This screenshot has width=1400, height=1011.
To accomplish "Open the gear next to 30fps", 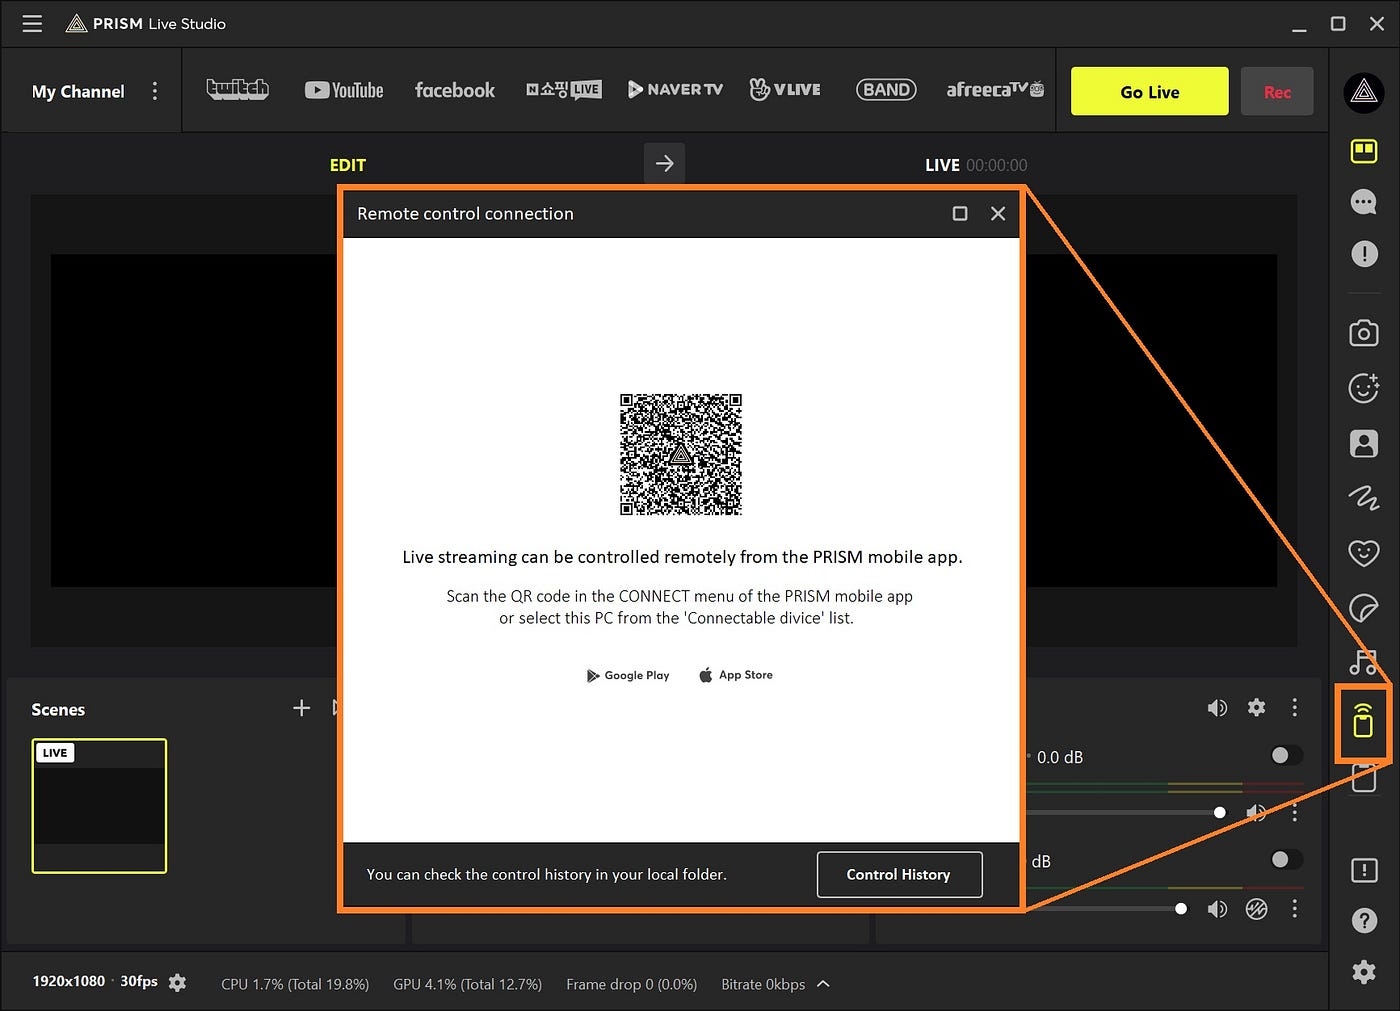I will [x=178, y=983].
